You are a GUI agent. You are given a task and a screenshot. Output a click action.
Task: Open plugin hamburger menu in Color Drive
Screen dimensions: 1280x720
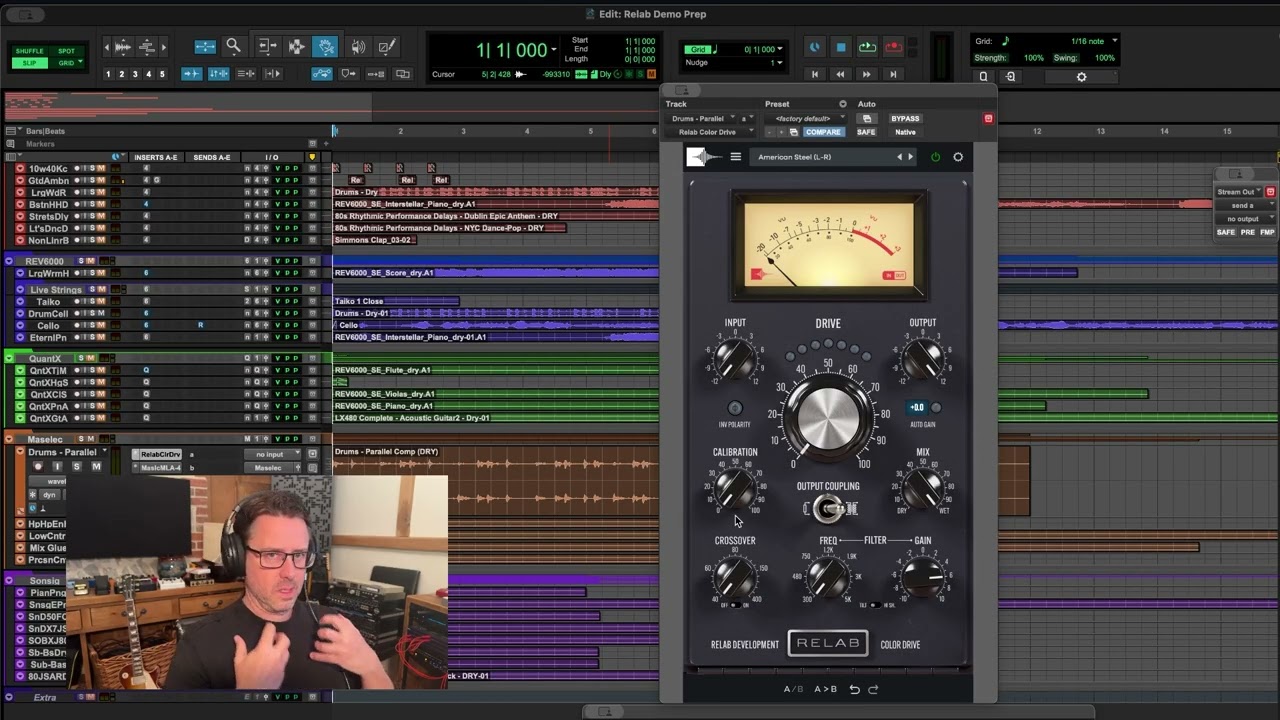coord(736,157)
